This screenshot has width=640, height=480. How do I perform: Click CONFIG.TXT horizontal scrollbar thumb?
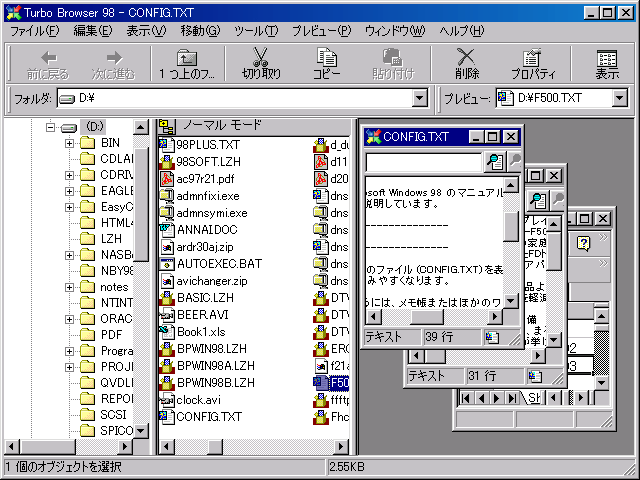click(x=427, y=316)
